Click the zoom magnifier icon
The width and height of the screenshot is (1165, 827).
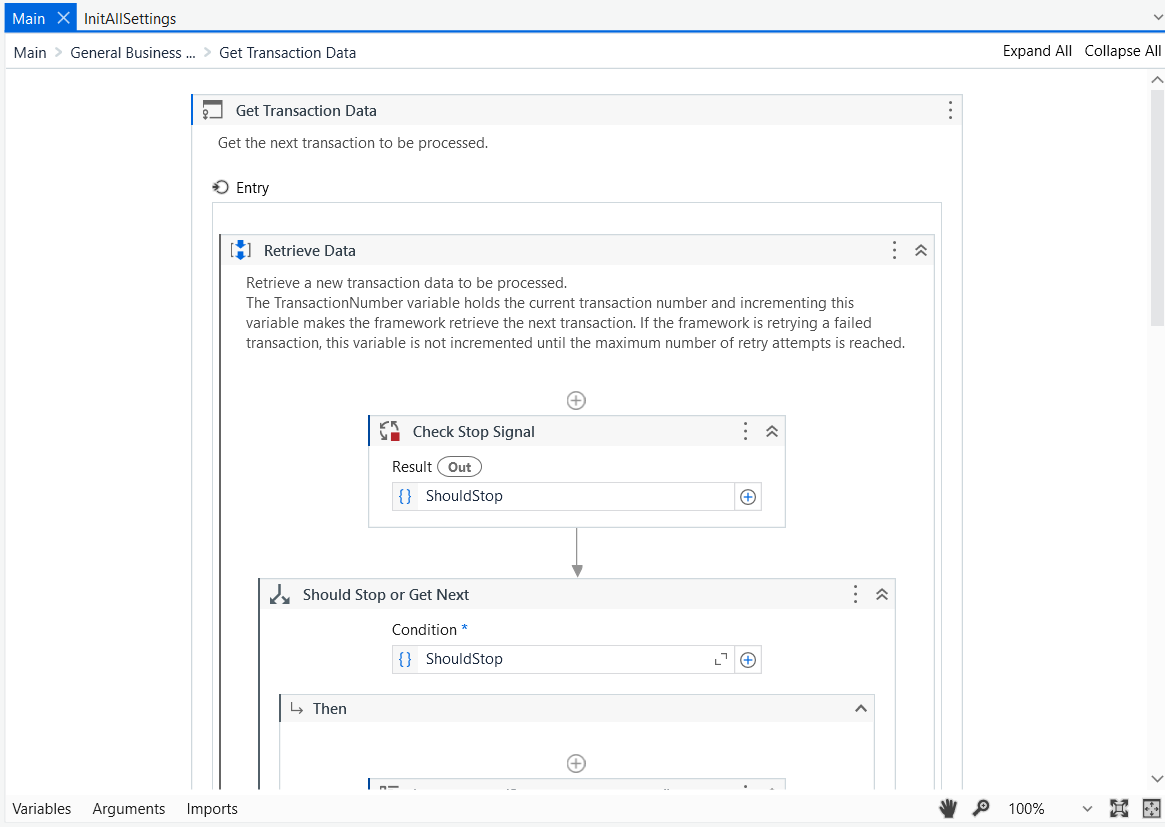(981, 808)
